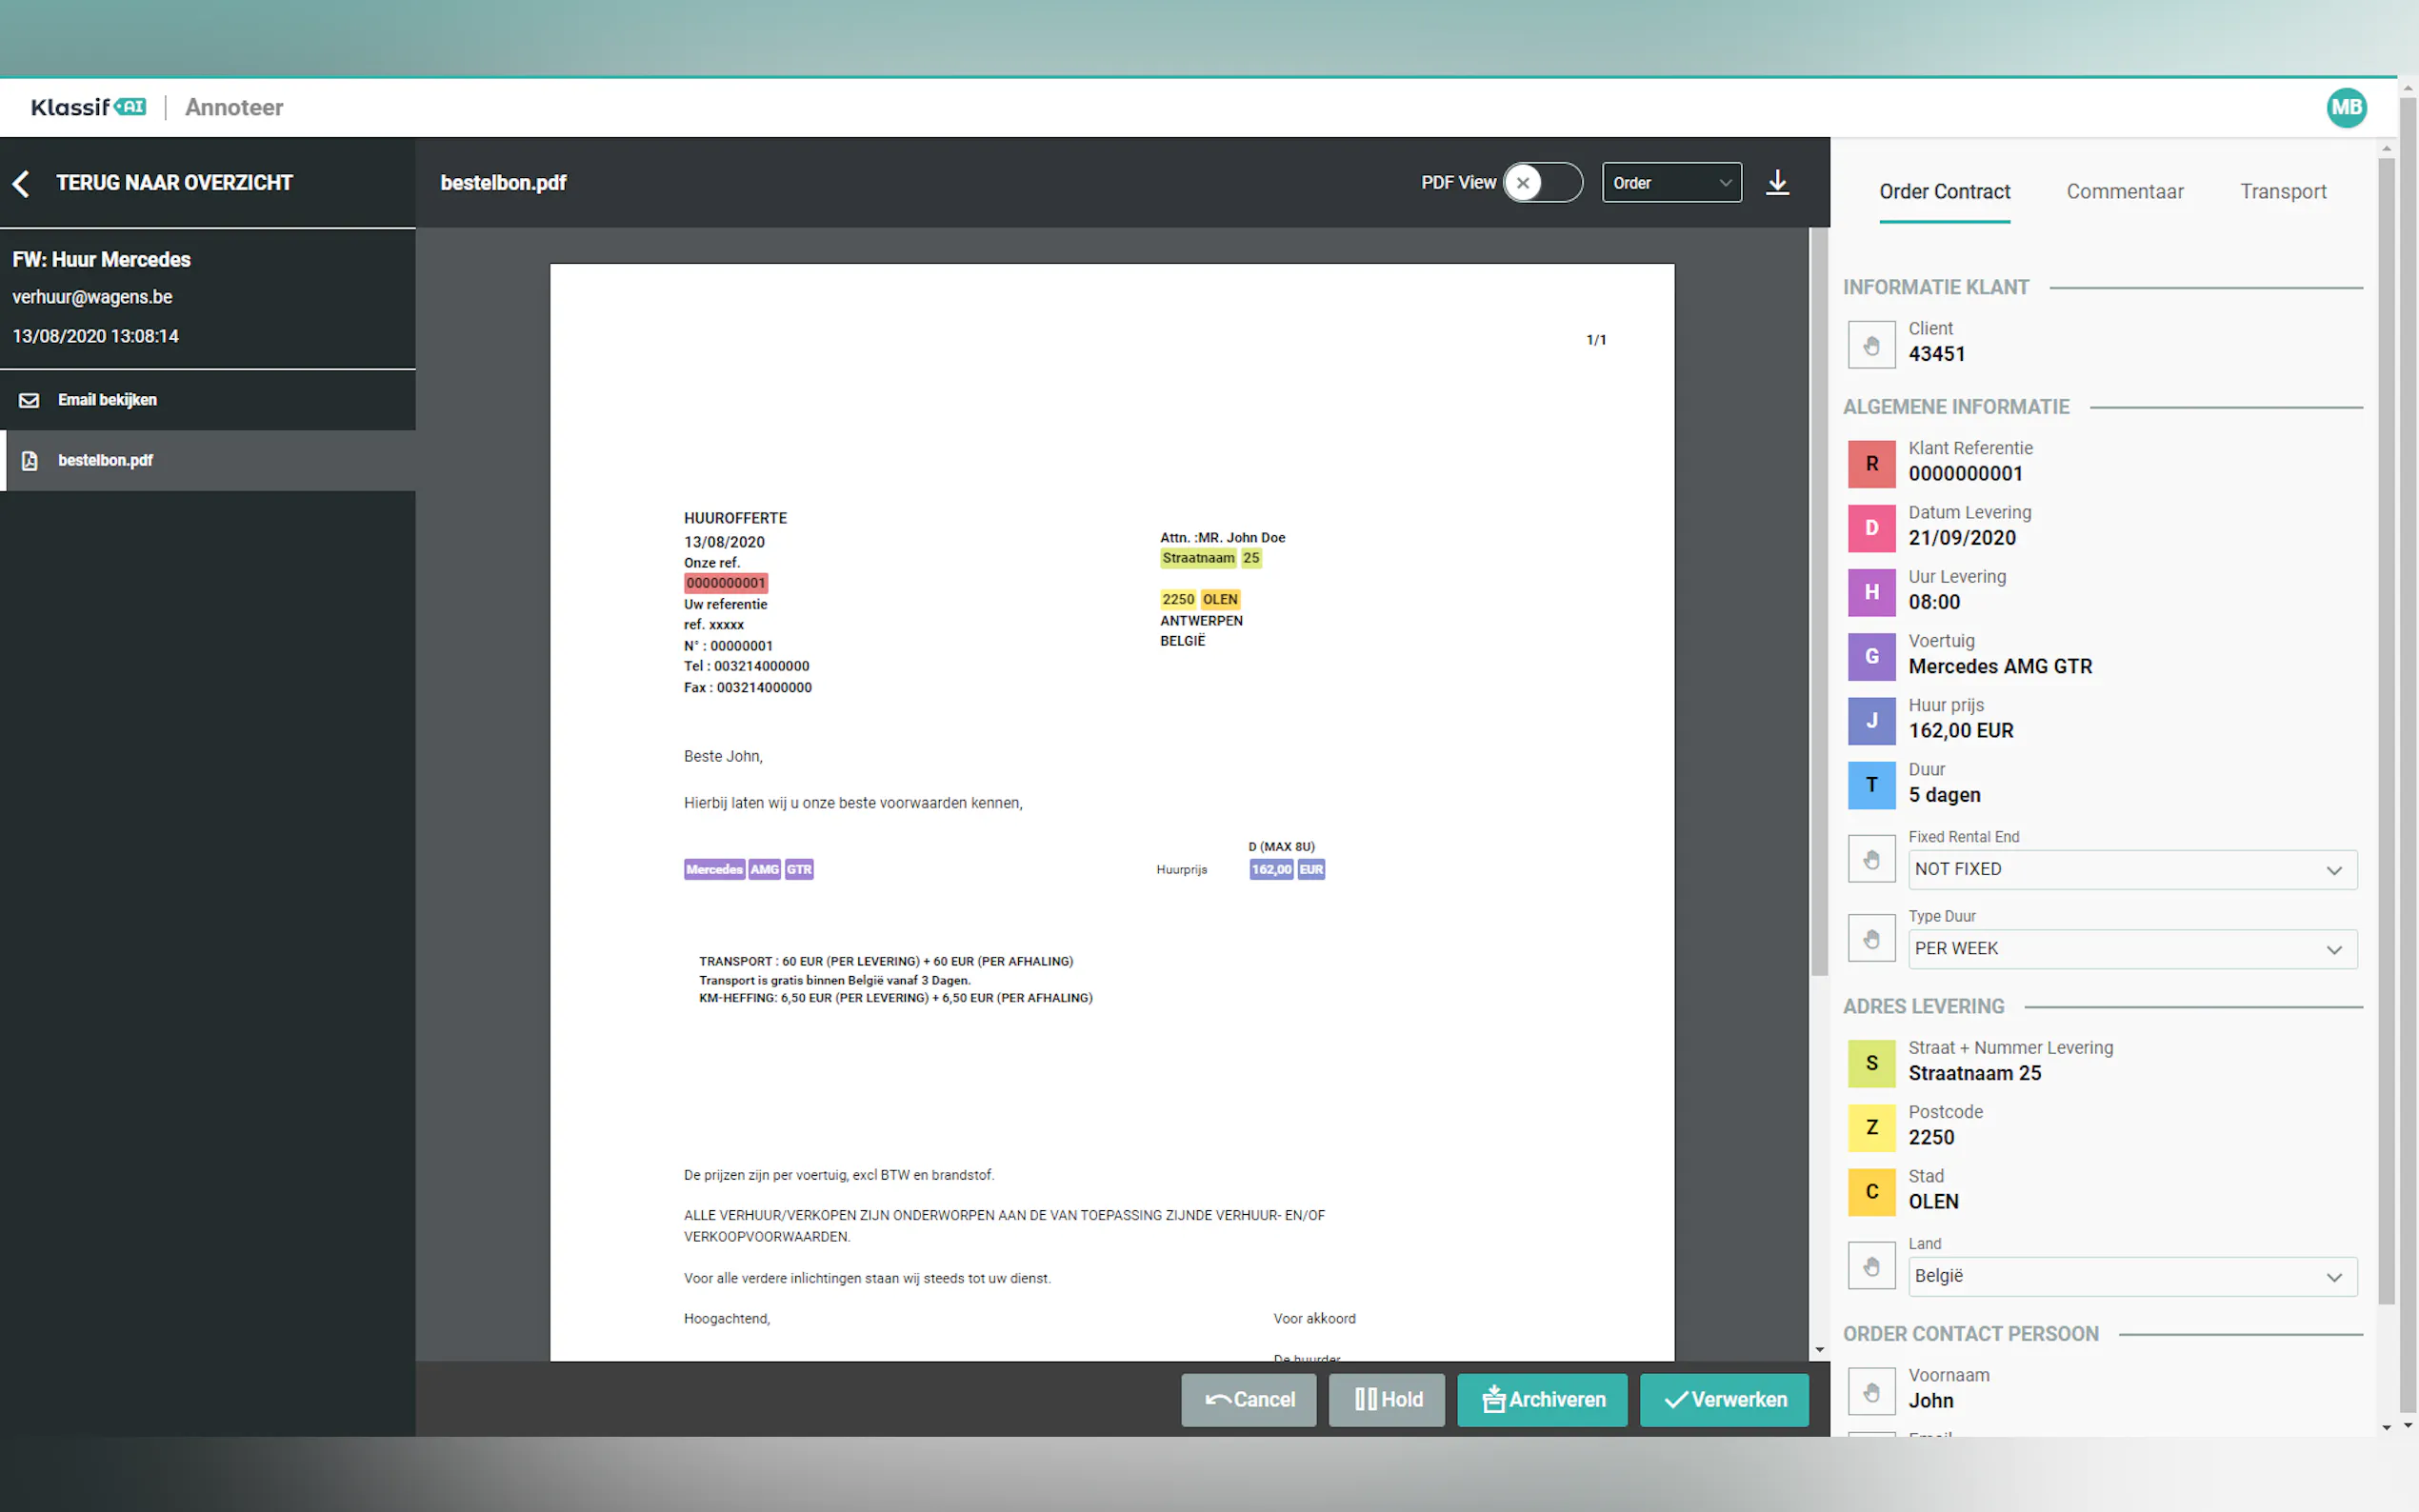Click the hand icon next to Client
The height and width of the screenshot is (1512, 2419).
click(x=1871, y=345)
